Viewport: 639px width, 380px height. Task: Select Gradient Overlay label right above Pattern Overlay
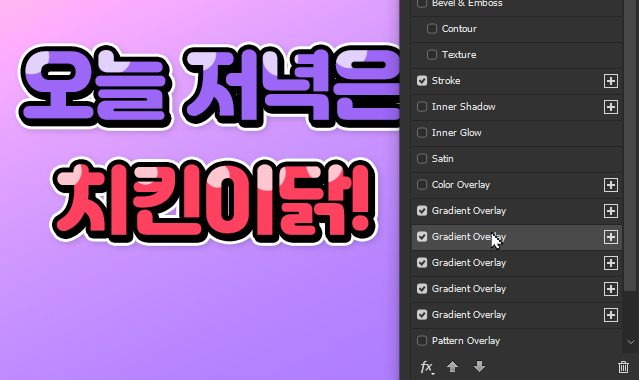pos(469,315)
